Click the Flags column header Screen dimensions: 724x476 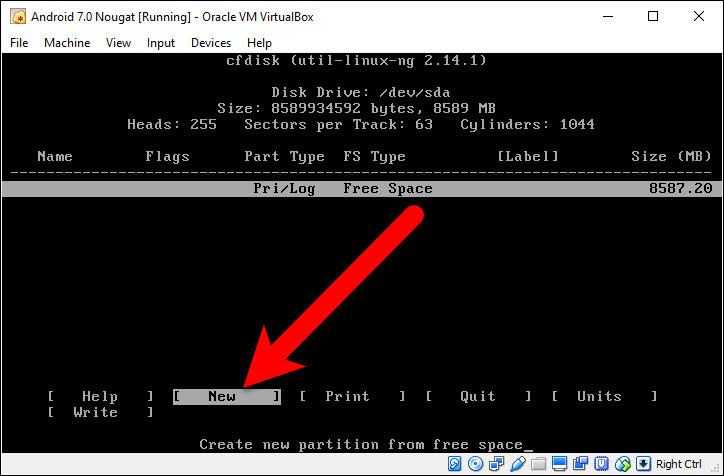pyautogui.click(x=167, y=157)
